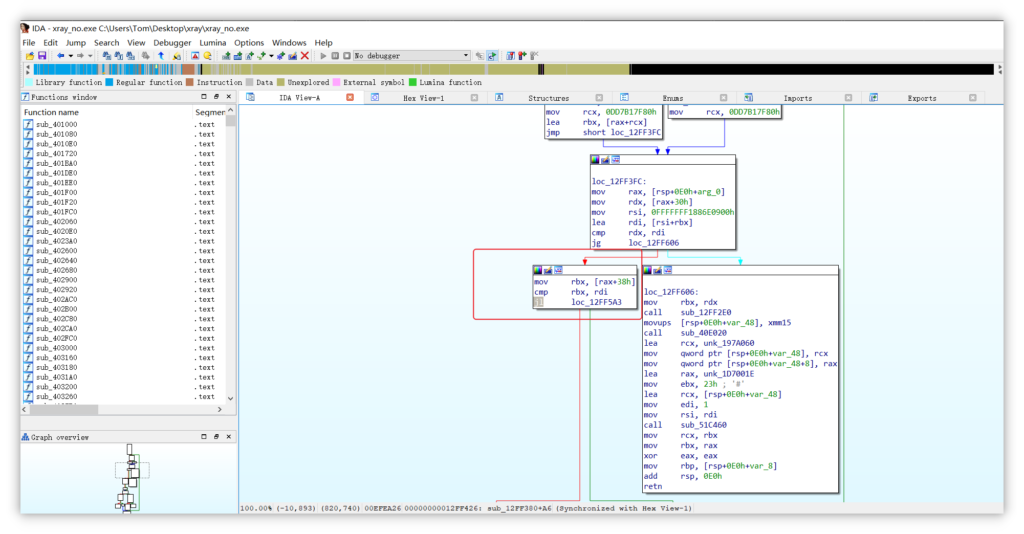Switch to the Hex View-1 tab
Viewport: 1024px width, 534px height.
(423, 98)
